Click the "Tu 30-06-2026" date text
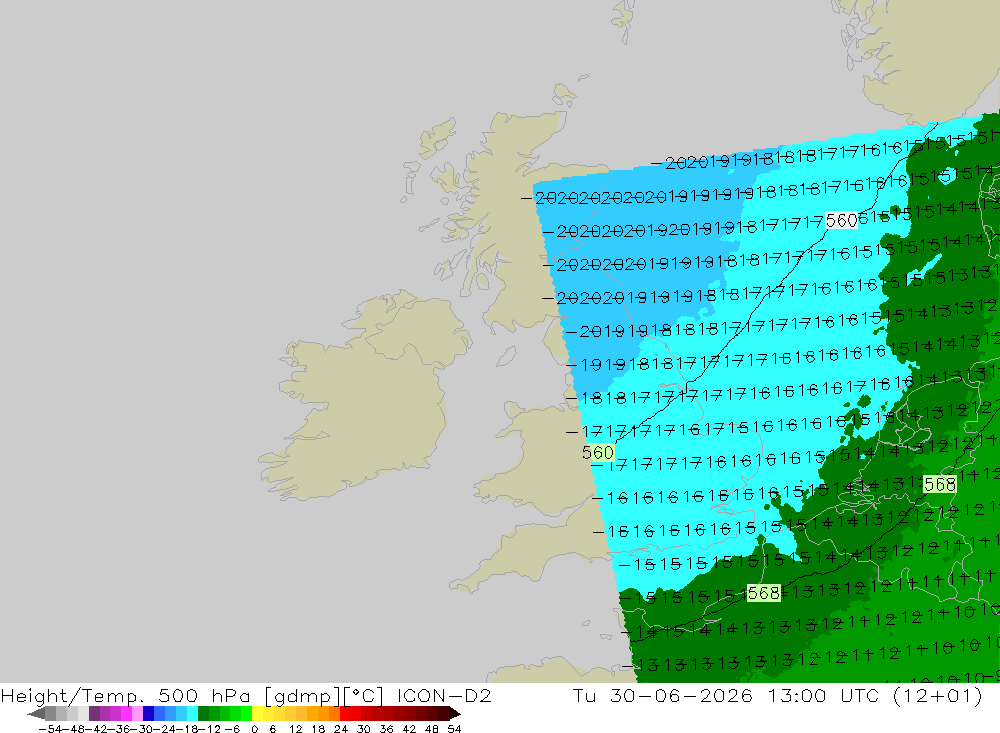The height and width of the screenshot is (733, 1000). [x=662, y=695]
